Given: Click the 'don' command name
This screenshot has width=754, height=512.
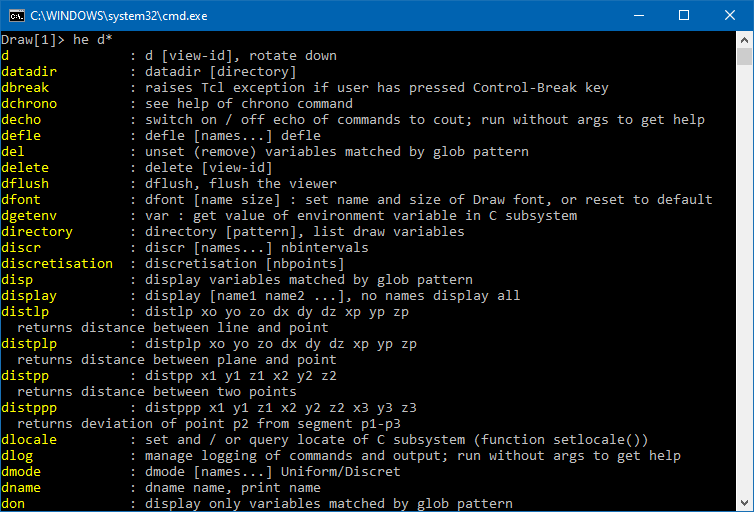Looking at the screenshot, I should (x=13, y=504).
